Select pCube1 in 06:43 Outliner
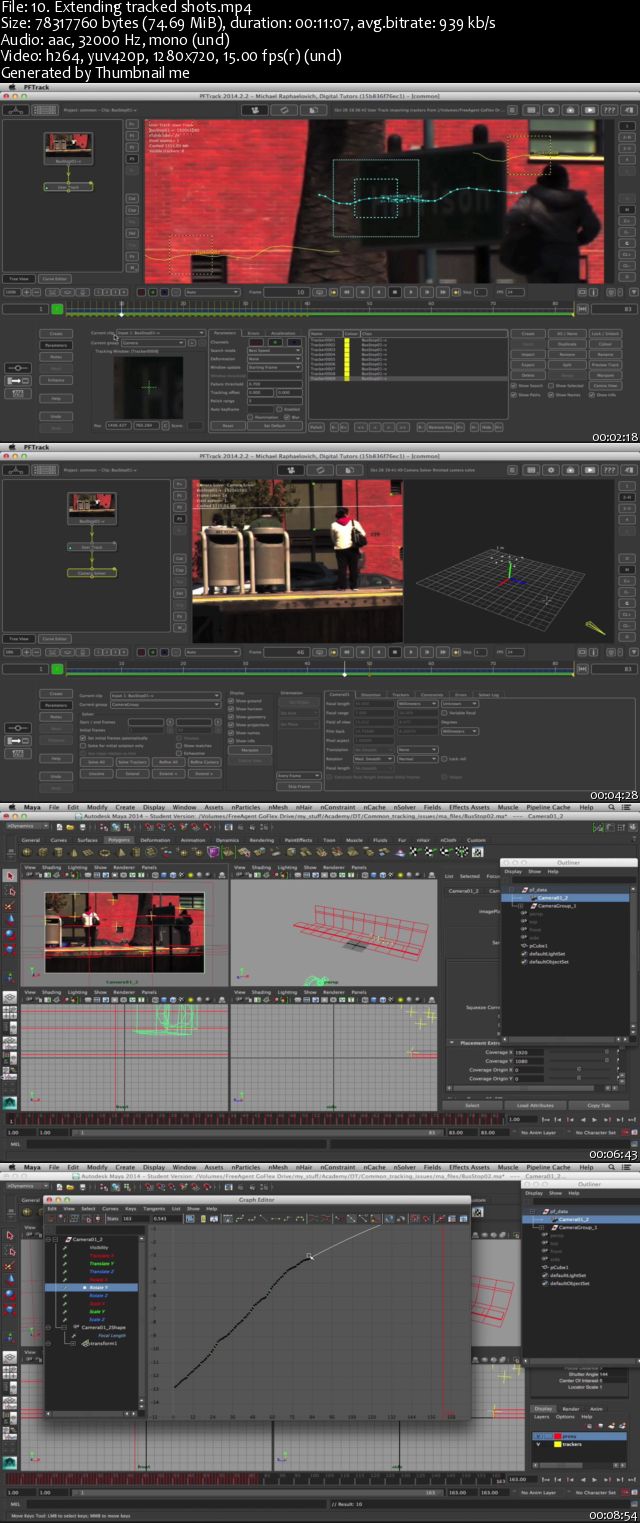The width and height of the screenshot is (640, 1523). point(538,946)
